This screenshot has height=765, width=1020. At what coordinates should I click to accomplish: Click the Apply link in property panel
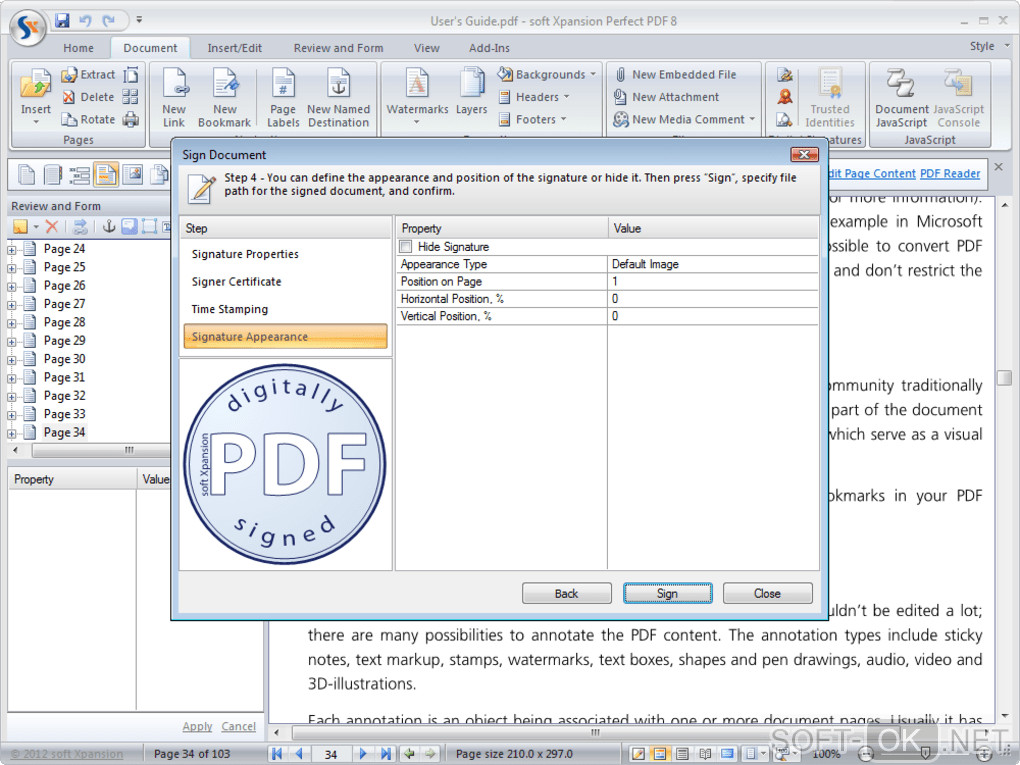(x=197, y=726)
